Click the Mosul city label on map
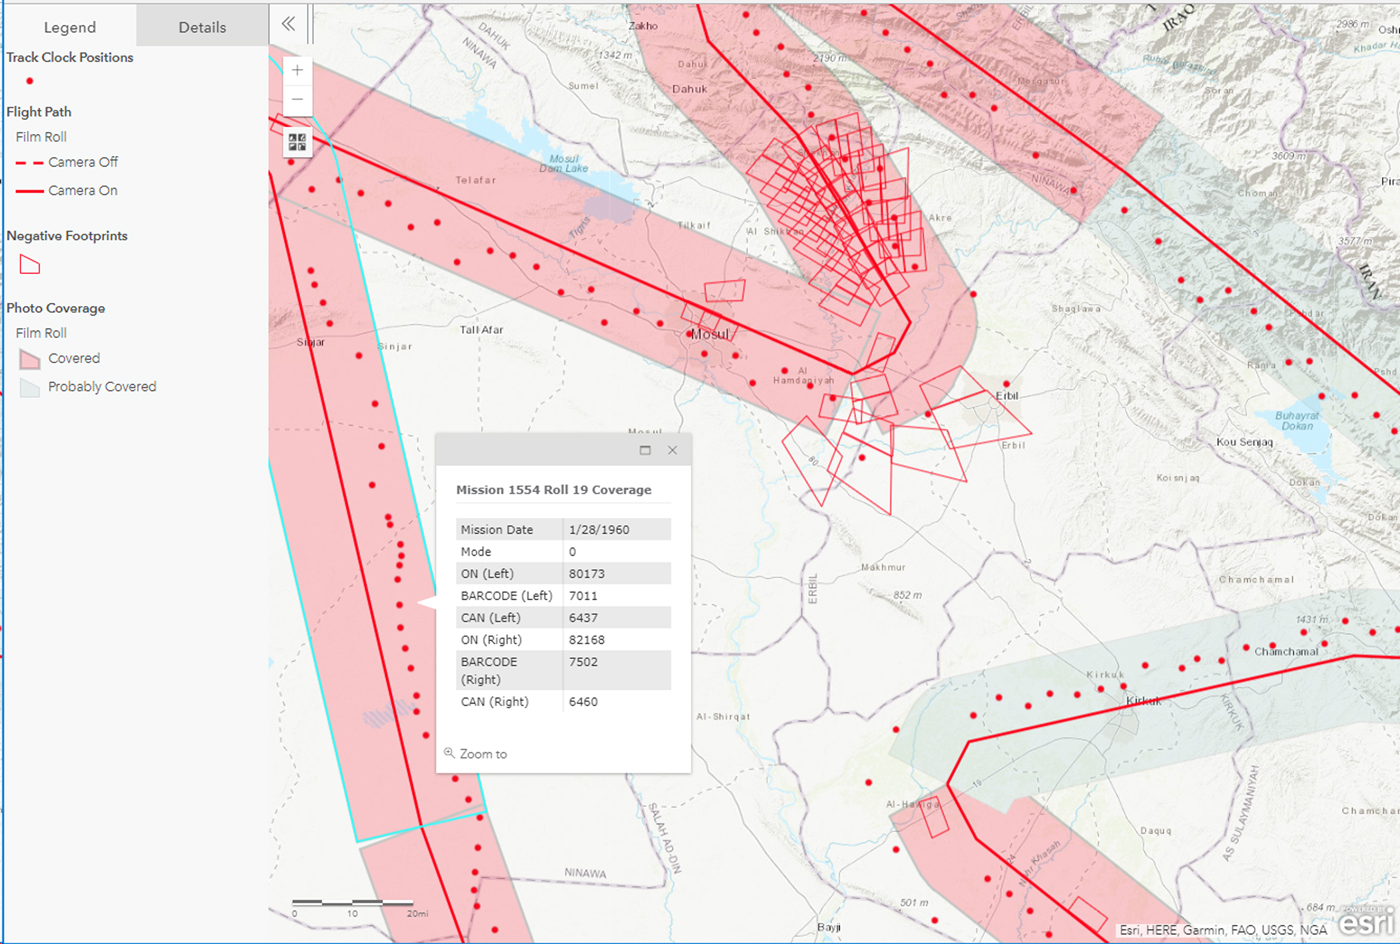The width and height of the screenshot is (1400, 944). coord(709,334)
